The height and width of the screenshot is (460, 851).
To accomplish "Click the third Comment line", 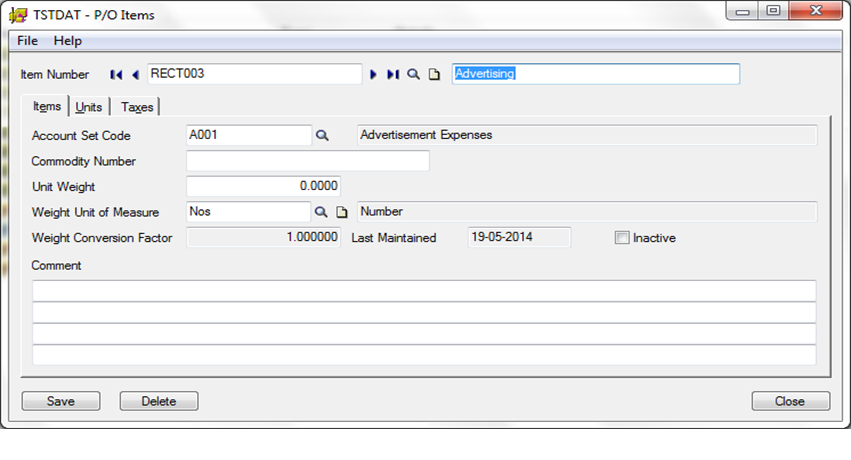I will [424, 333].
